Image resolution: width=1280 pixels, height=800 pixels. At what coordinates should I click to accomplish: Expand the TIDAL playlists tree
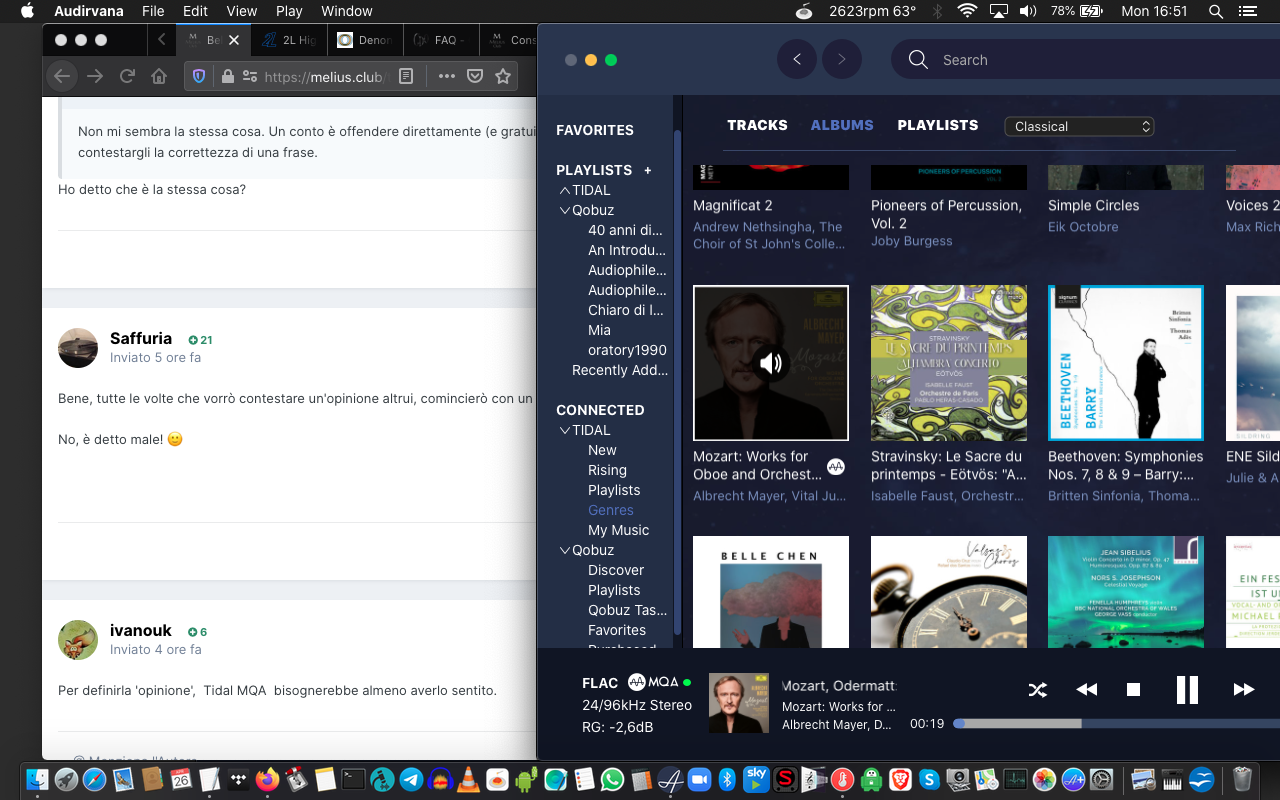click(565, 190)
